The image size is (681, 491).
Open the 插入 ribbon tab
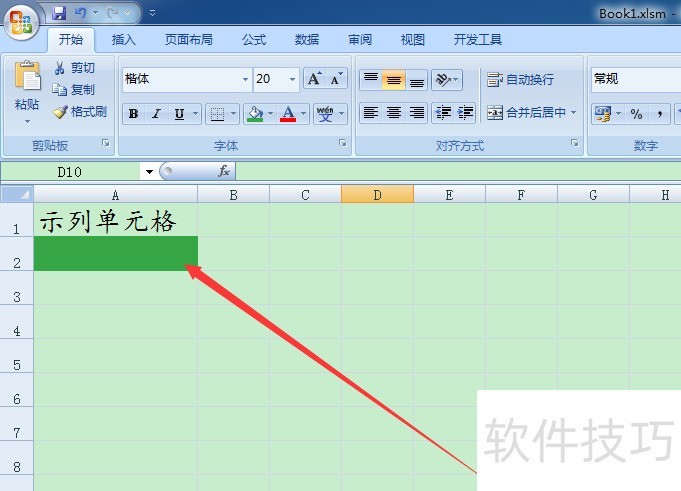[x=124, y=40]
